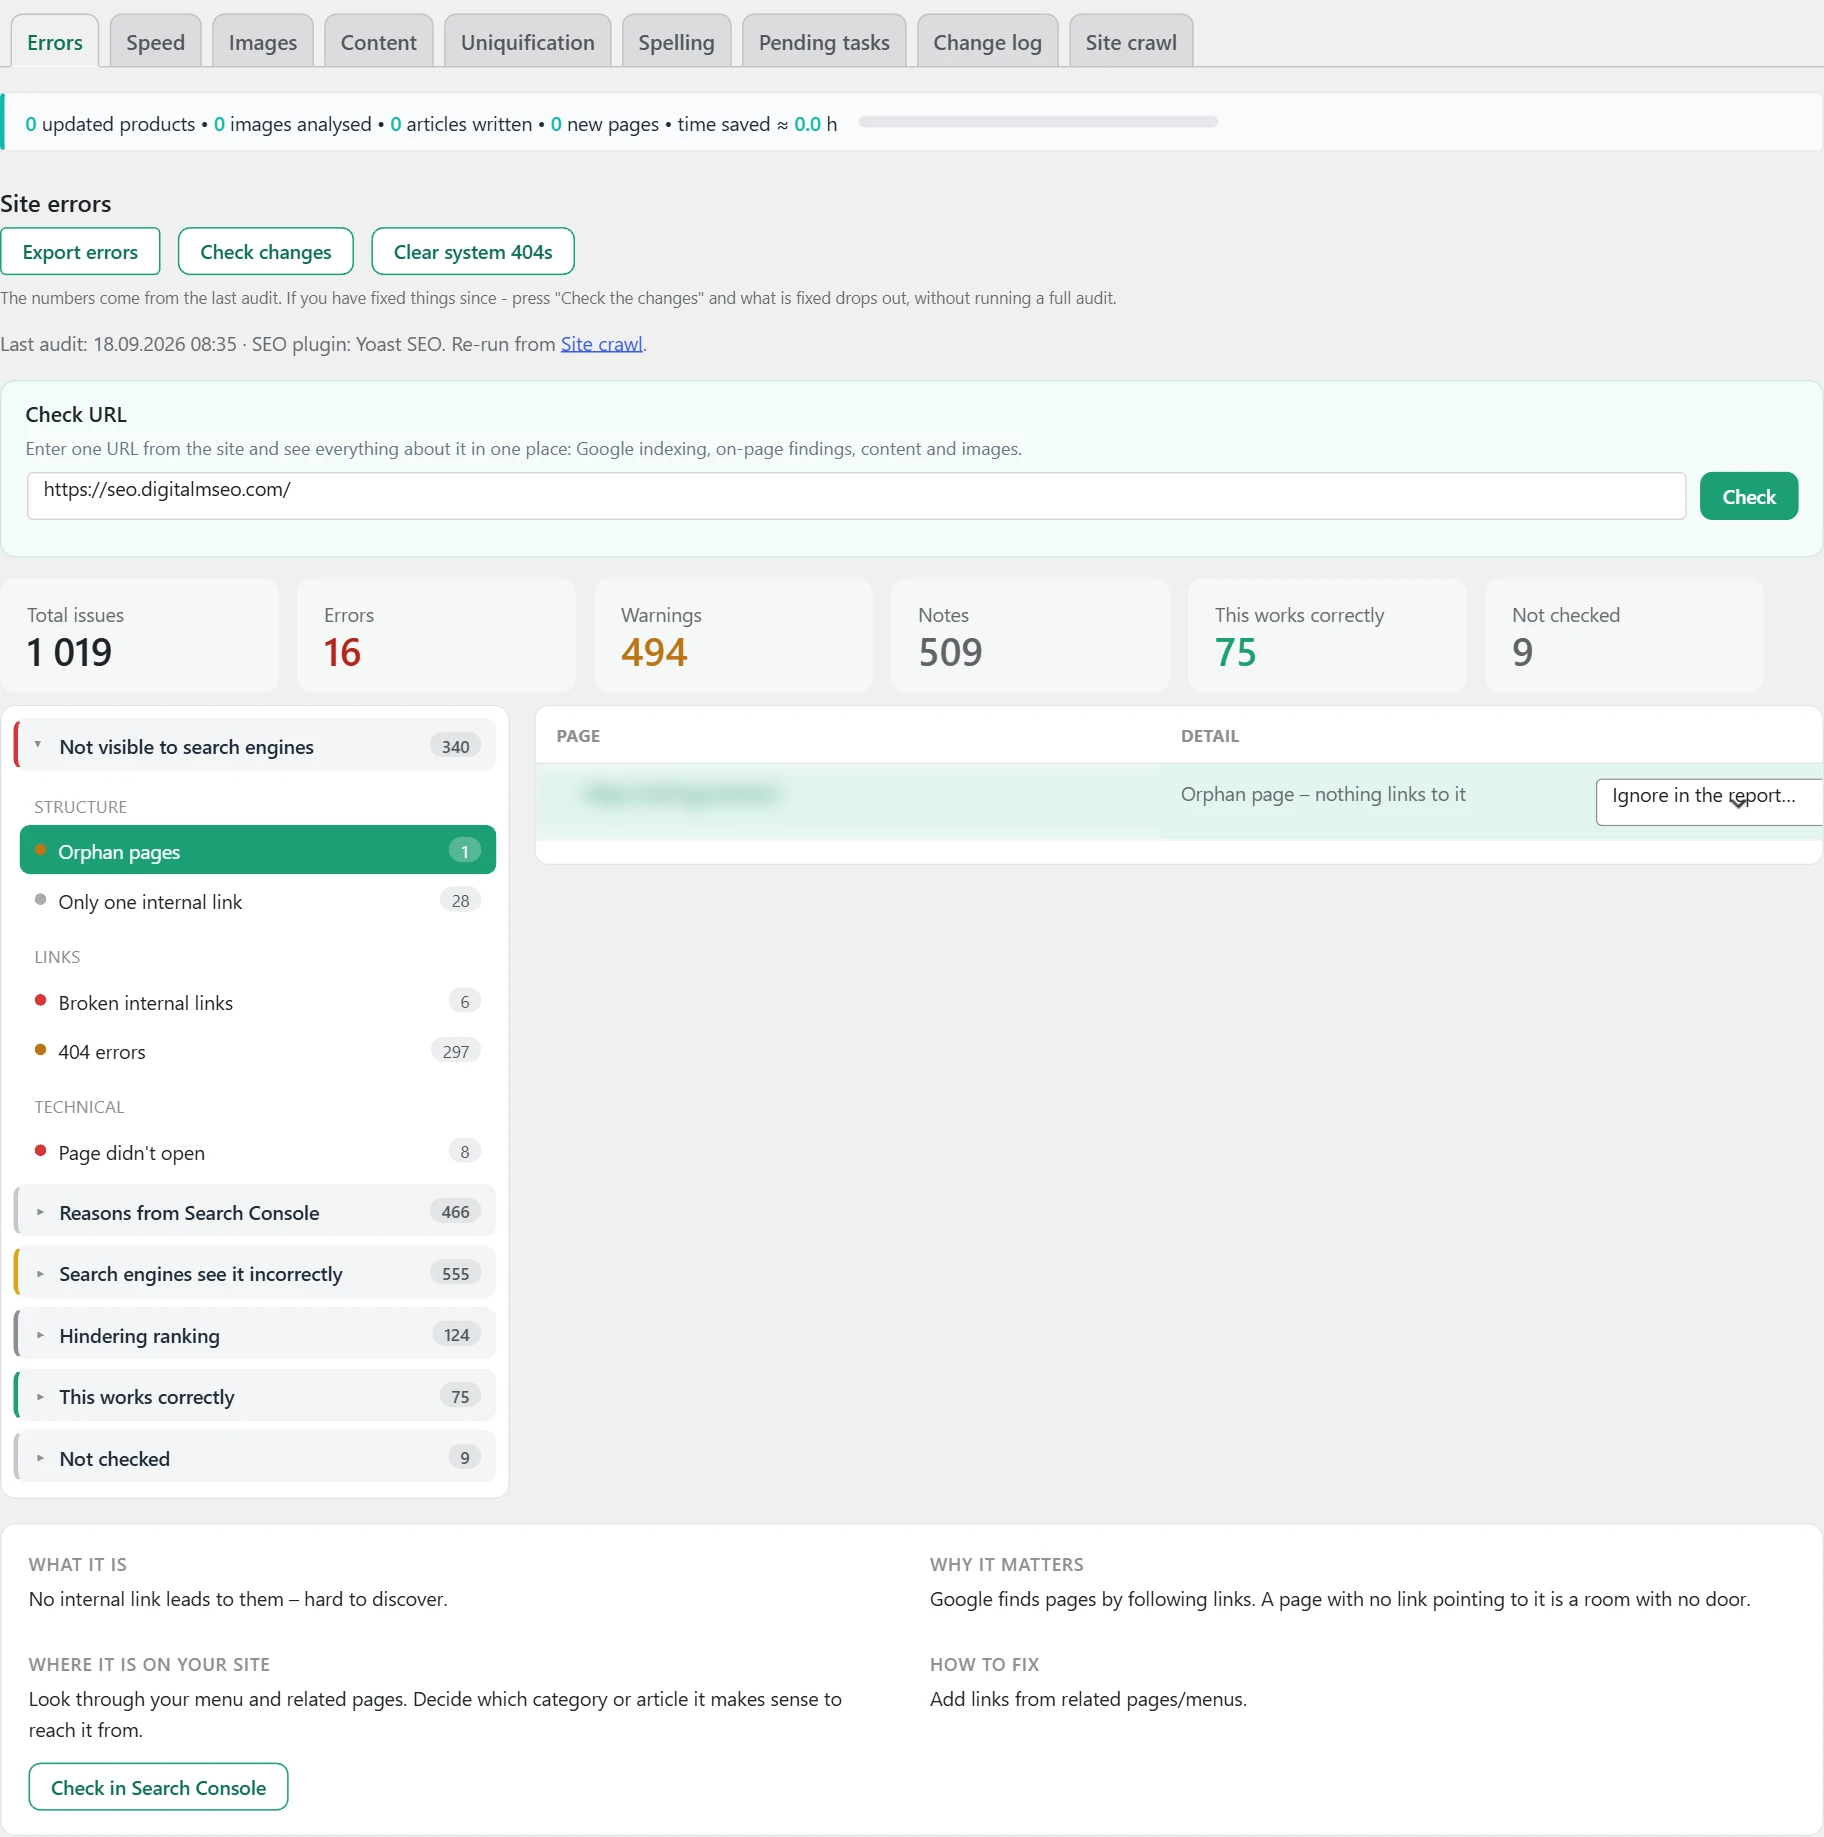This screenshot has width=1824, height=1837.
Task: Click the blurred orphan page URL
Action: tap(683, 795)
